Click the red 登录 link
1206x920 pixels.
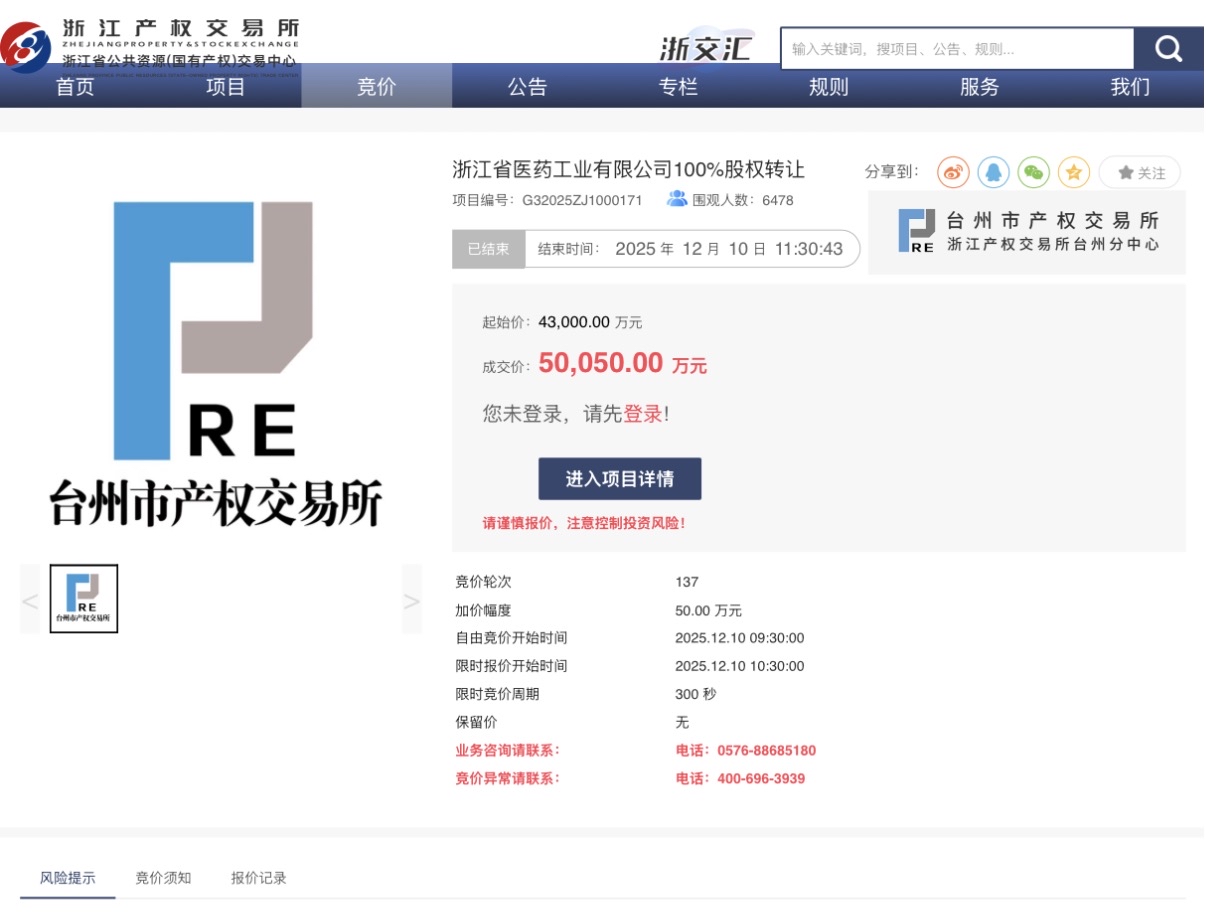pos(643,414)
